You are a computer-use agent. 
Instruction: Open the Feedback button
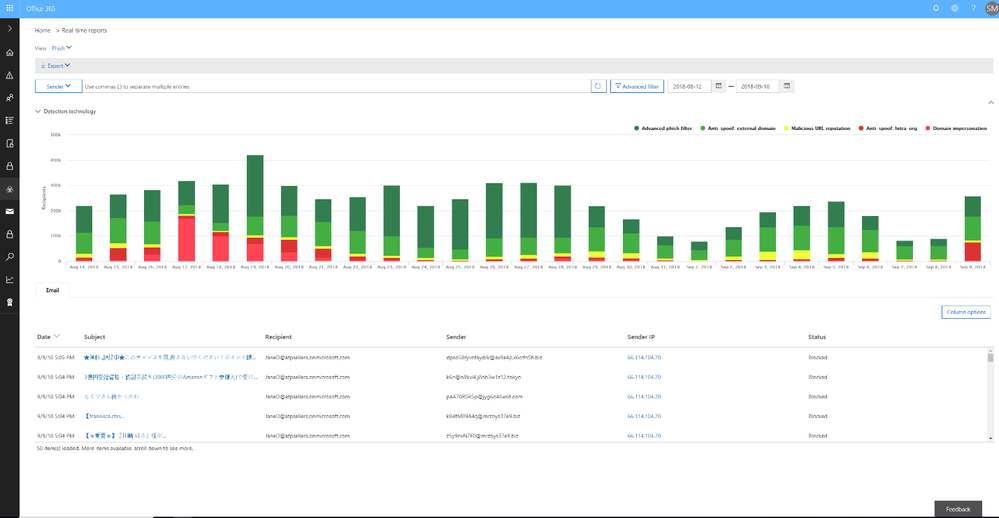coord(958,509)
